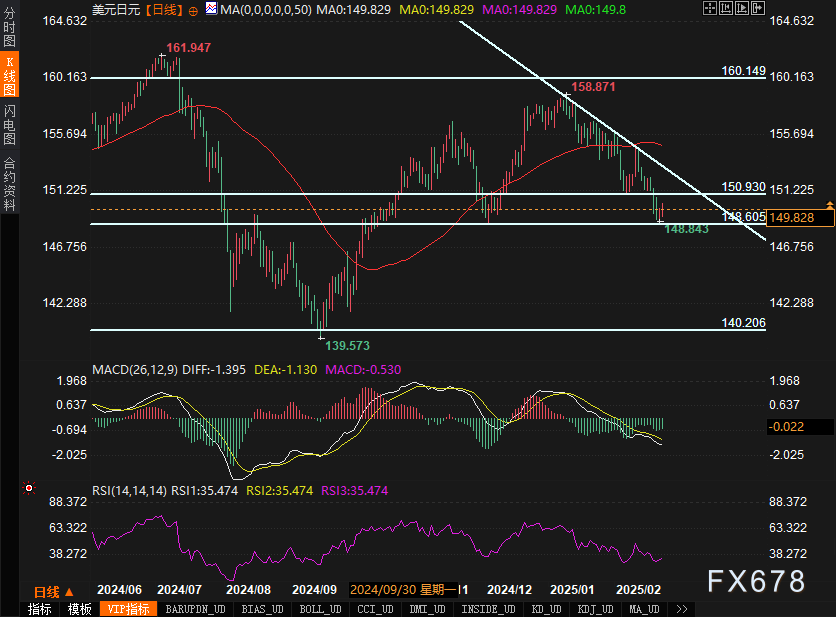This screenshot has height=617, width=836.
Task: Click the 2024/09/30 date marker on timeline
Action: pyautogui.click(x=403, y=590)
